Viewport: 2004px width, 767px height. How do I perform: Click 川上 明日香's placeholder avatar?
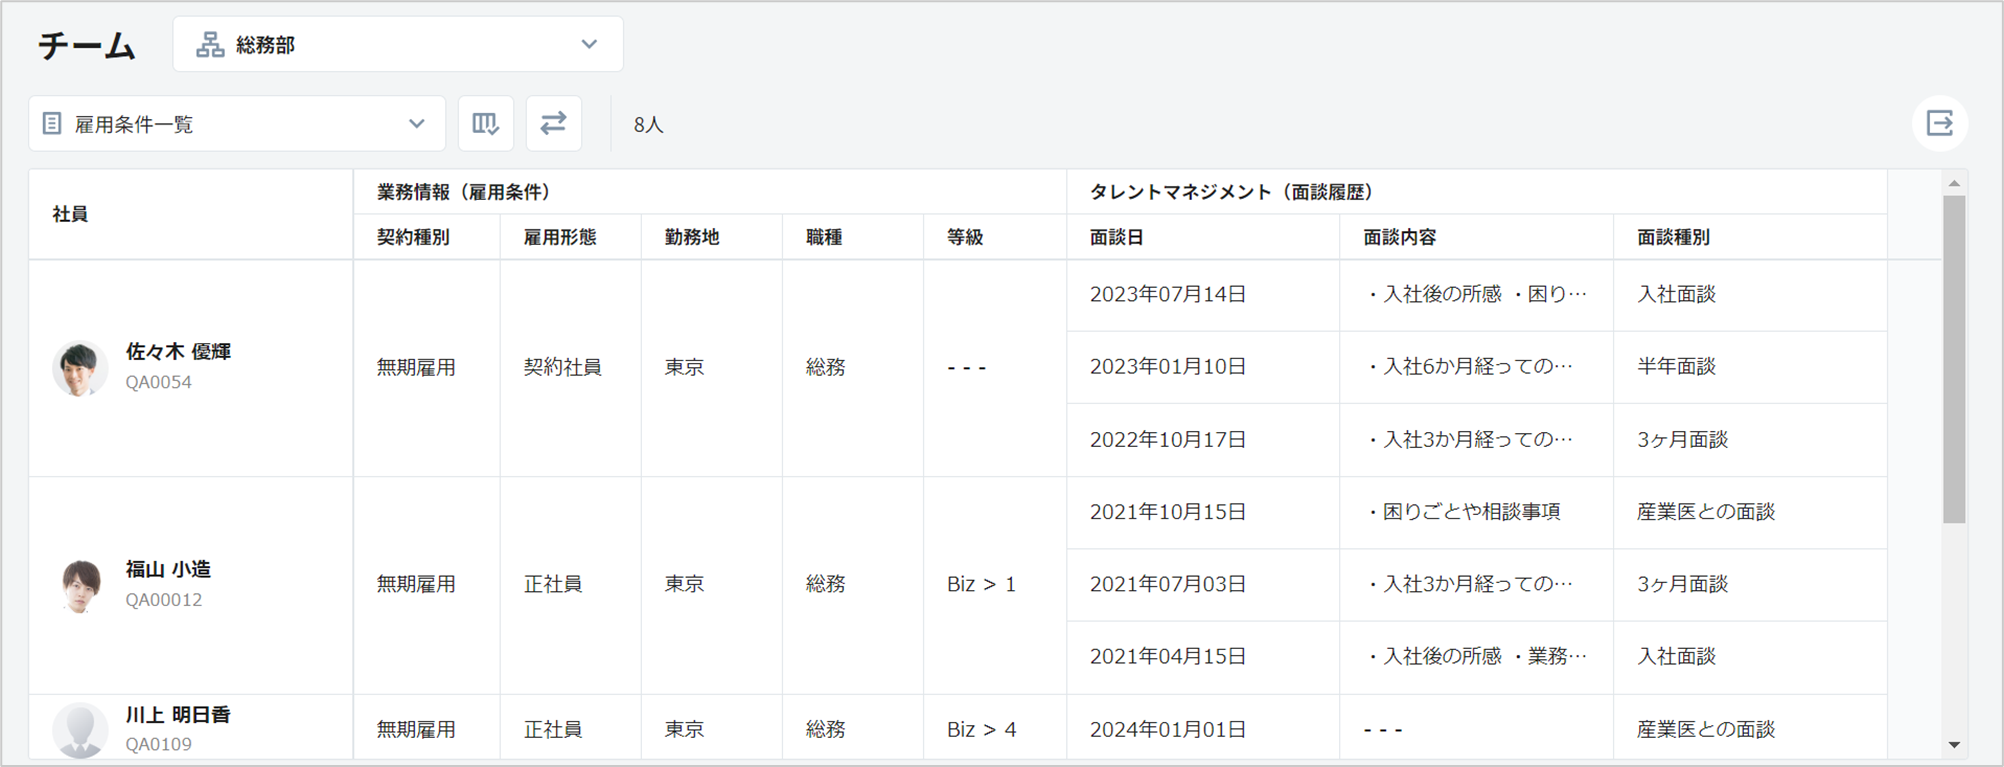tap(80, 730)
